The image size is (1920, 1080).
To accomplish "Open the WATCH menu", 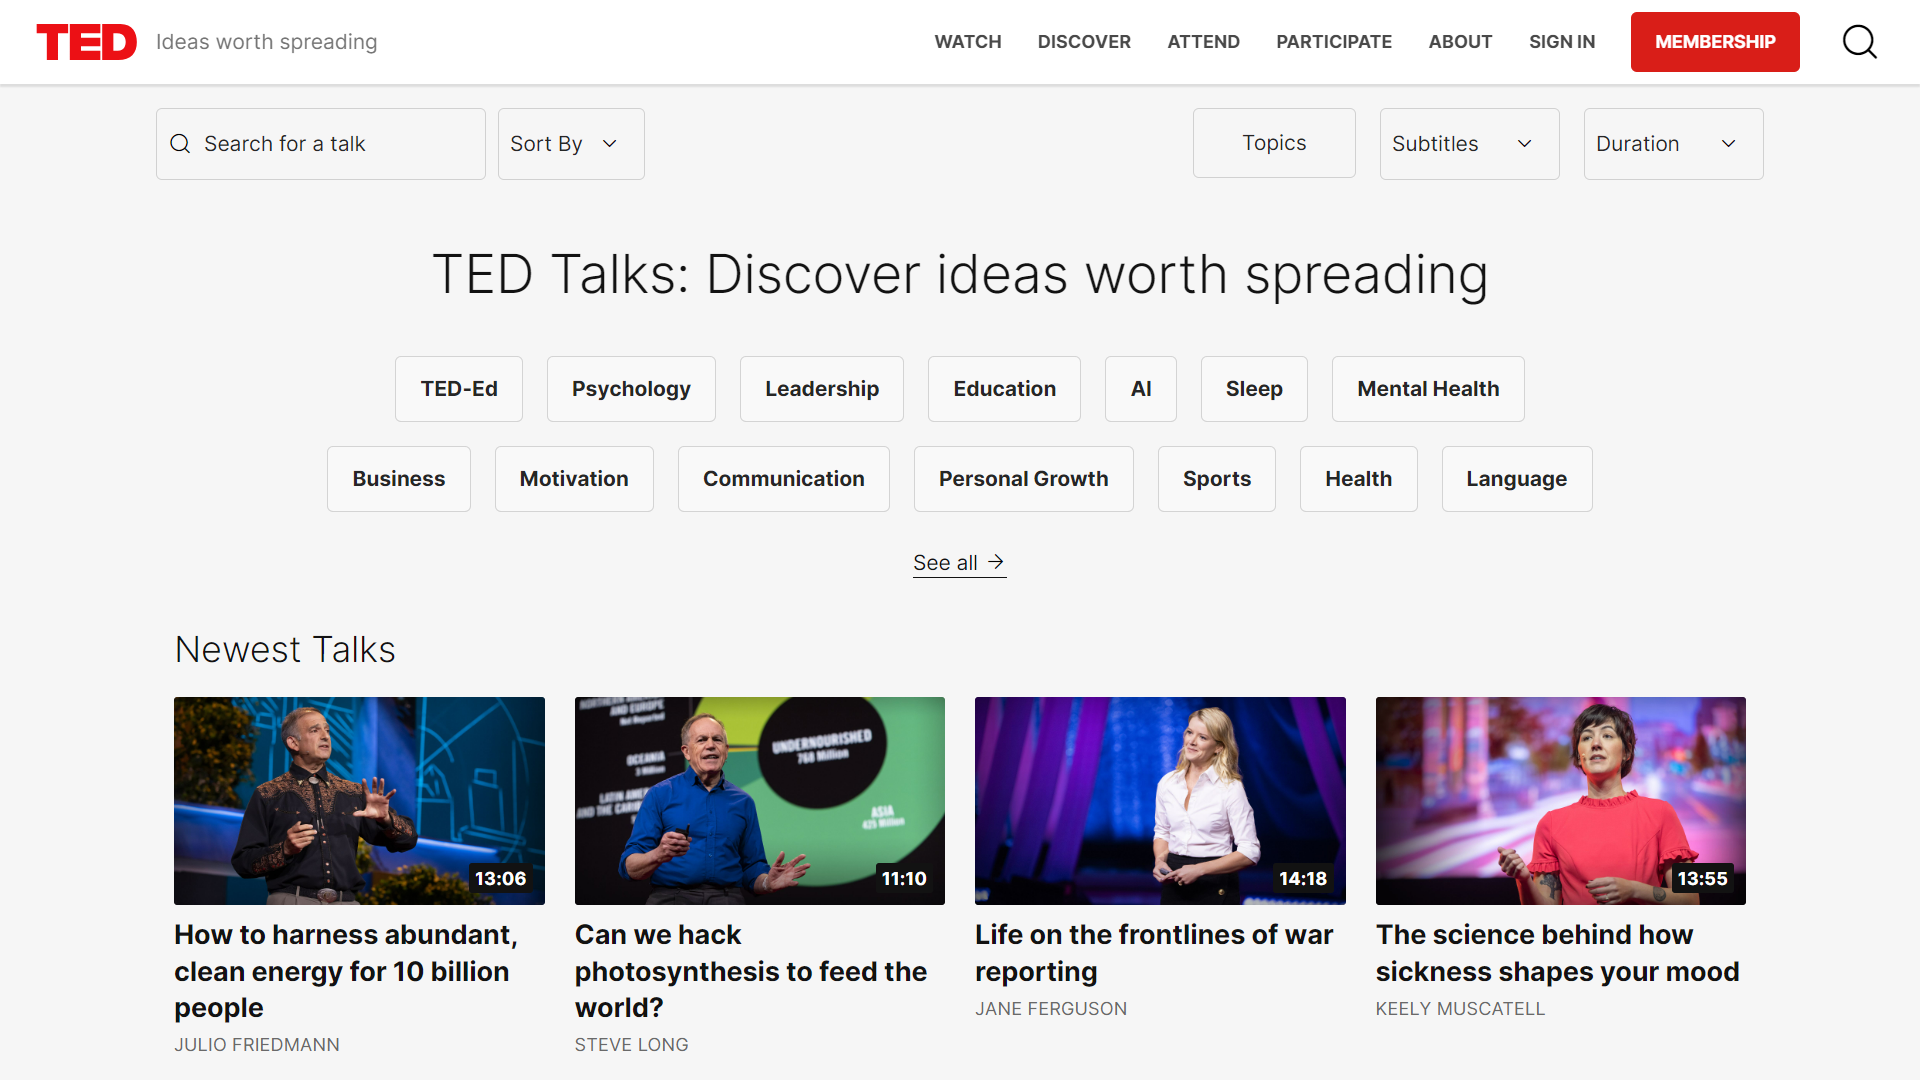I will click(967, 42).
